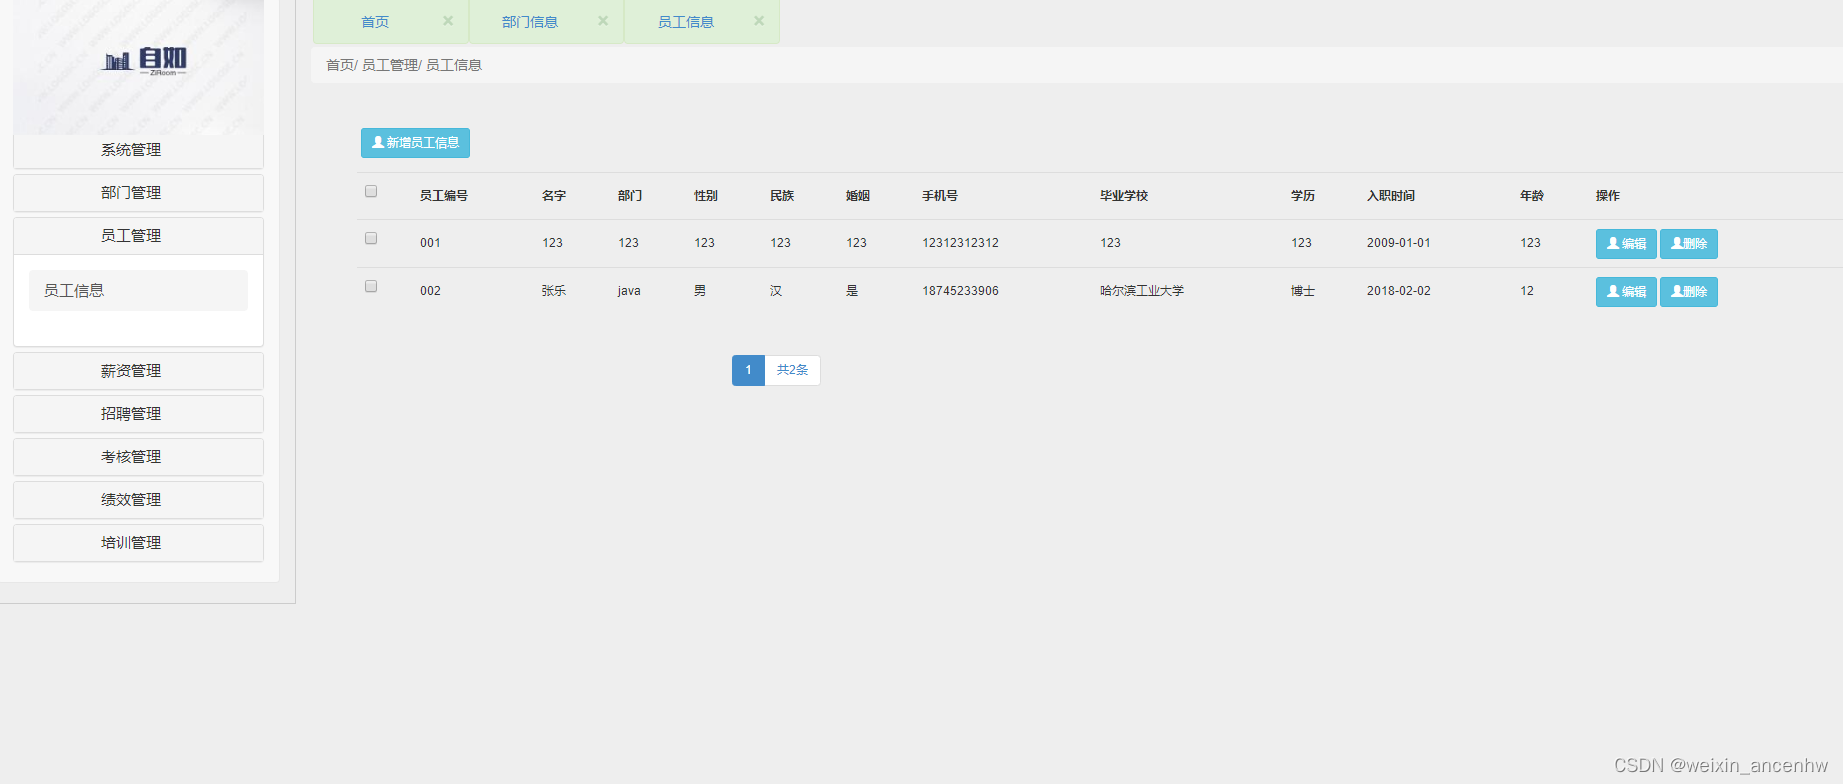The width and height of the screenshot is (1843, 784).
Task: Switch to the 部门信息 tab
Action: click(530, 22)
